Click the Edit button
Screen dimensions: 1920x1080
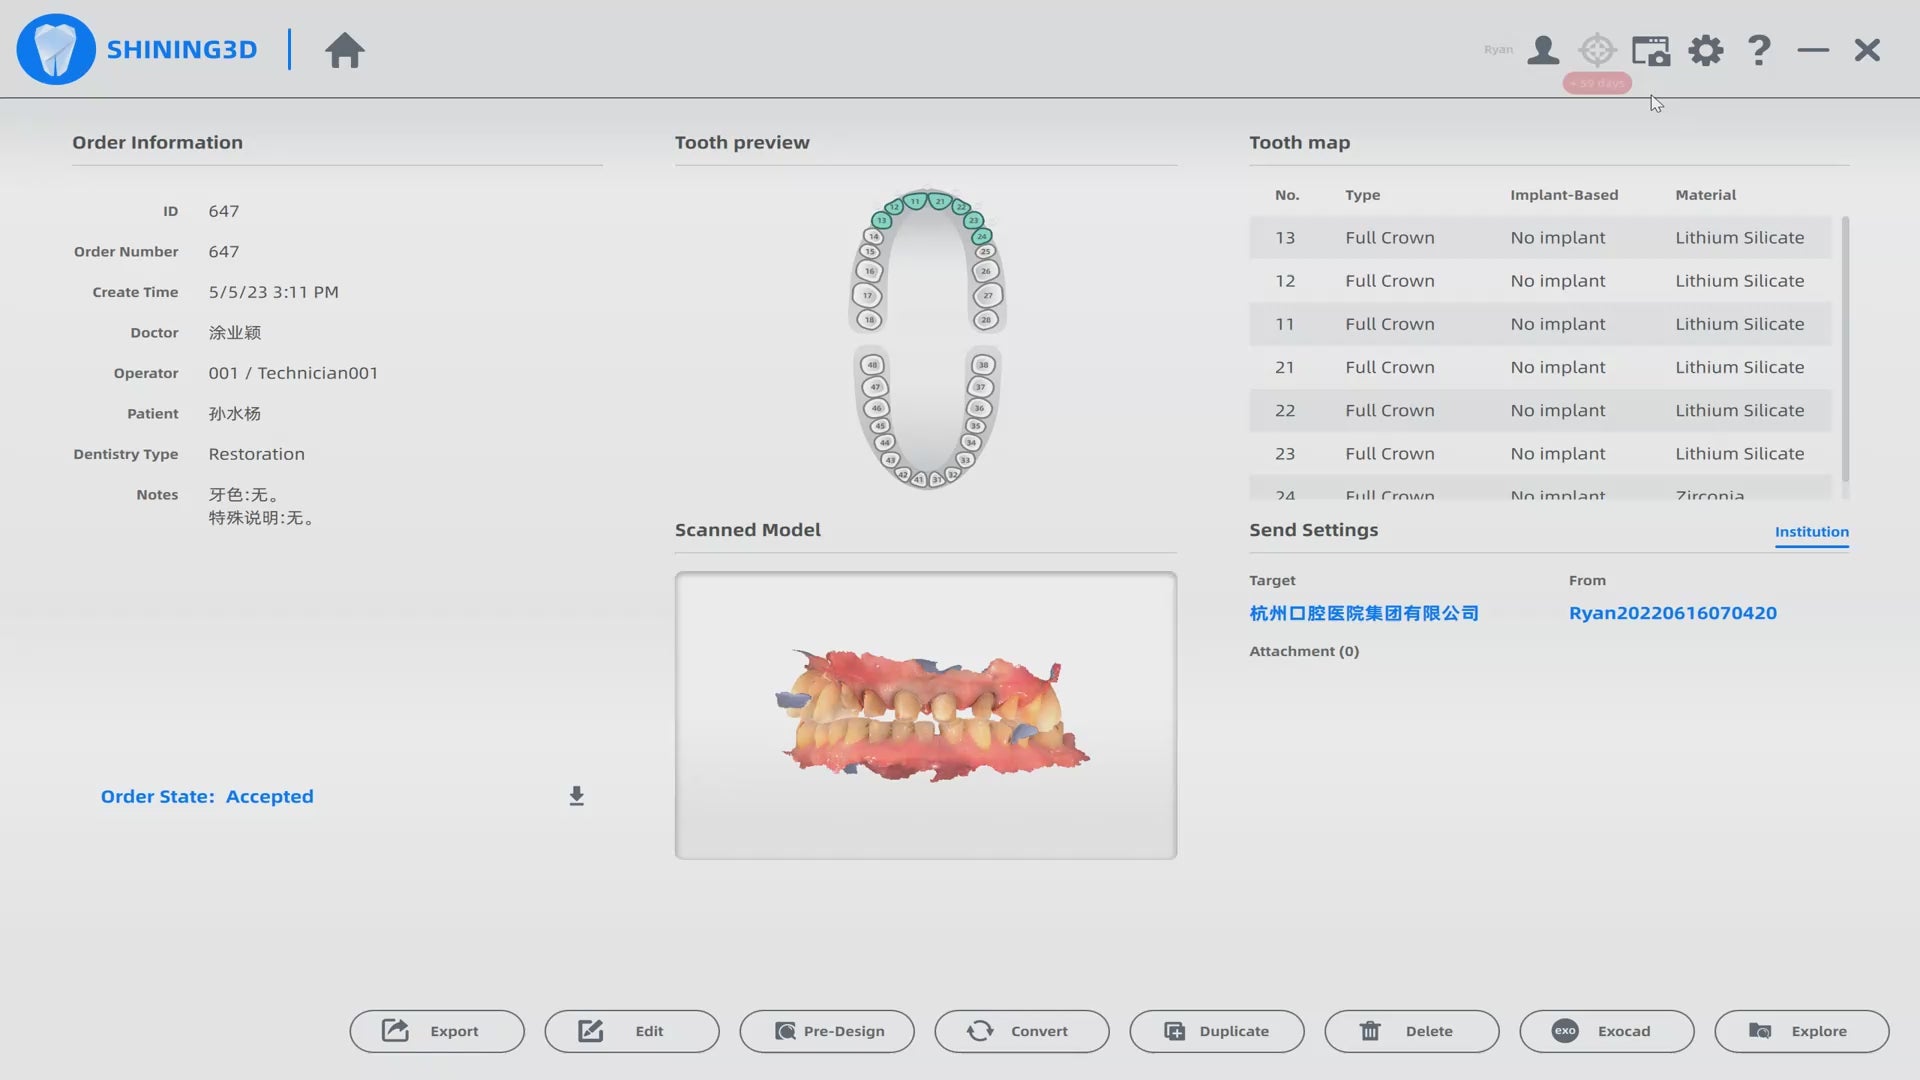pyautogui.click(x=631, y=1031)
